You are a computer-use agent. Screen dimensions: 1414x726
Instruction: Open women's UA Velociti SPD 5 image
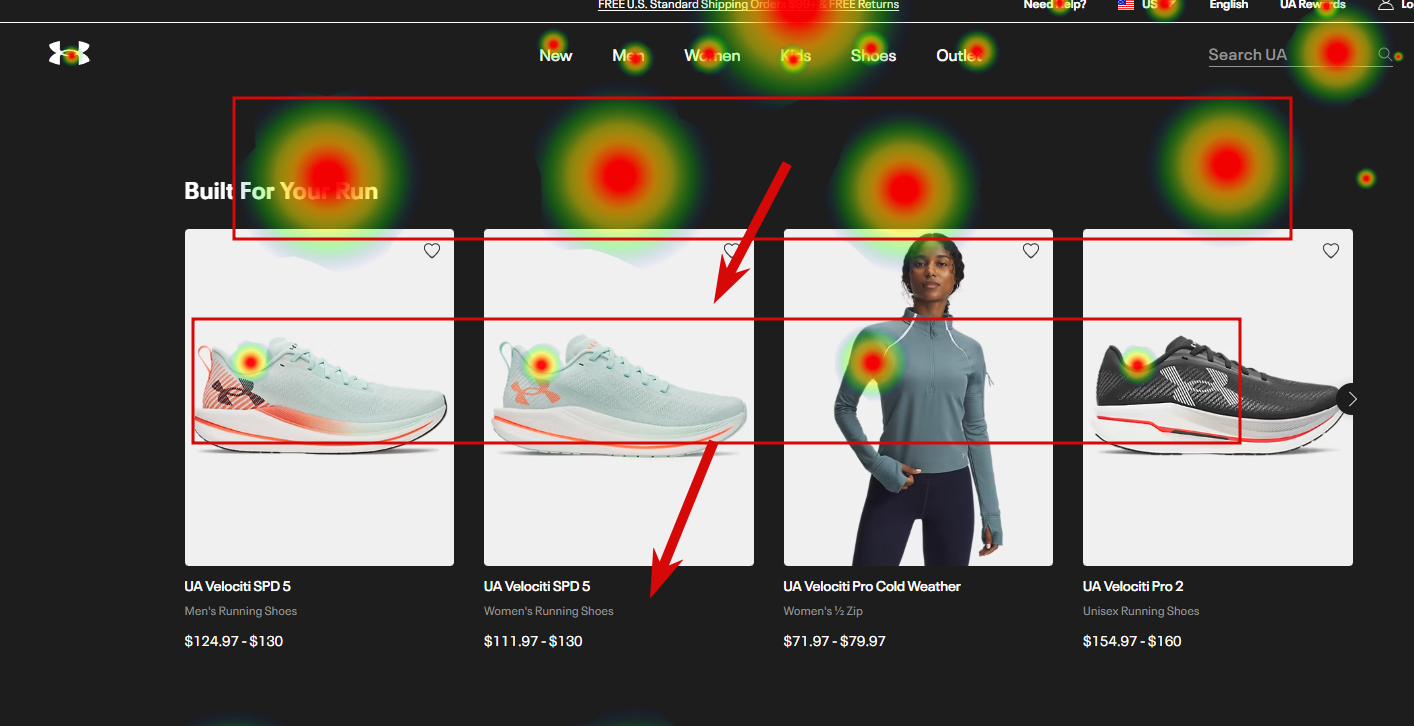pos(619,397)
